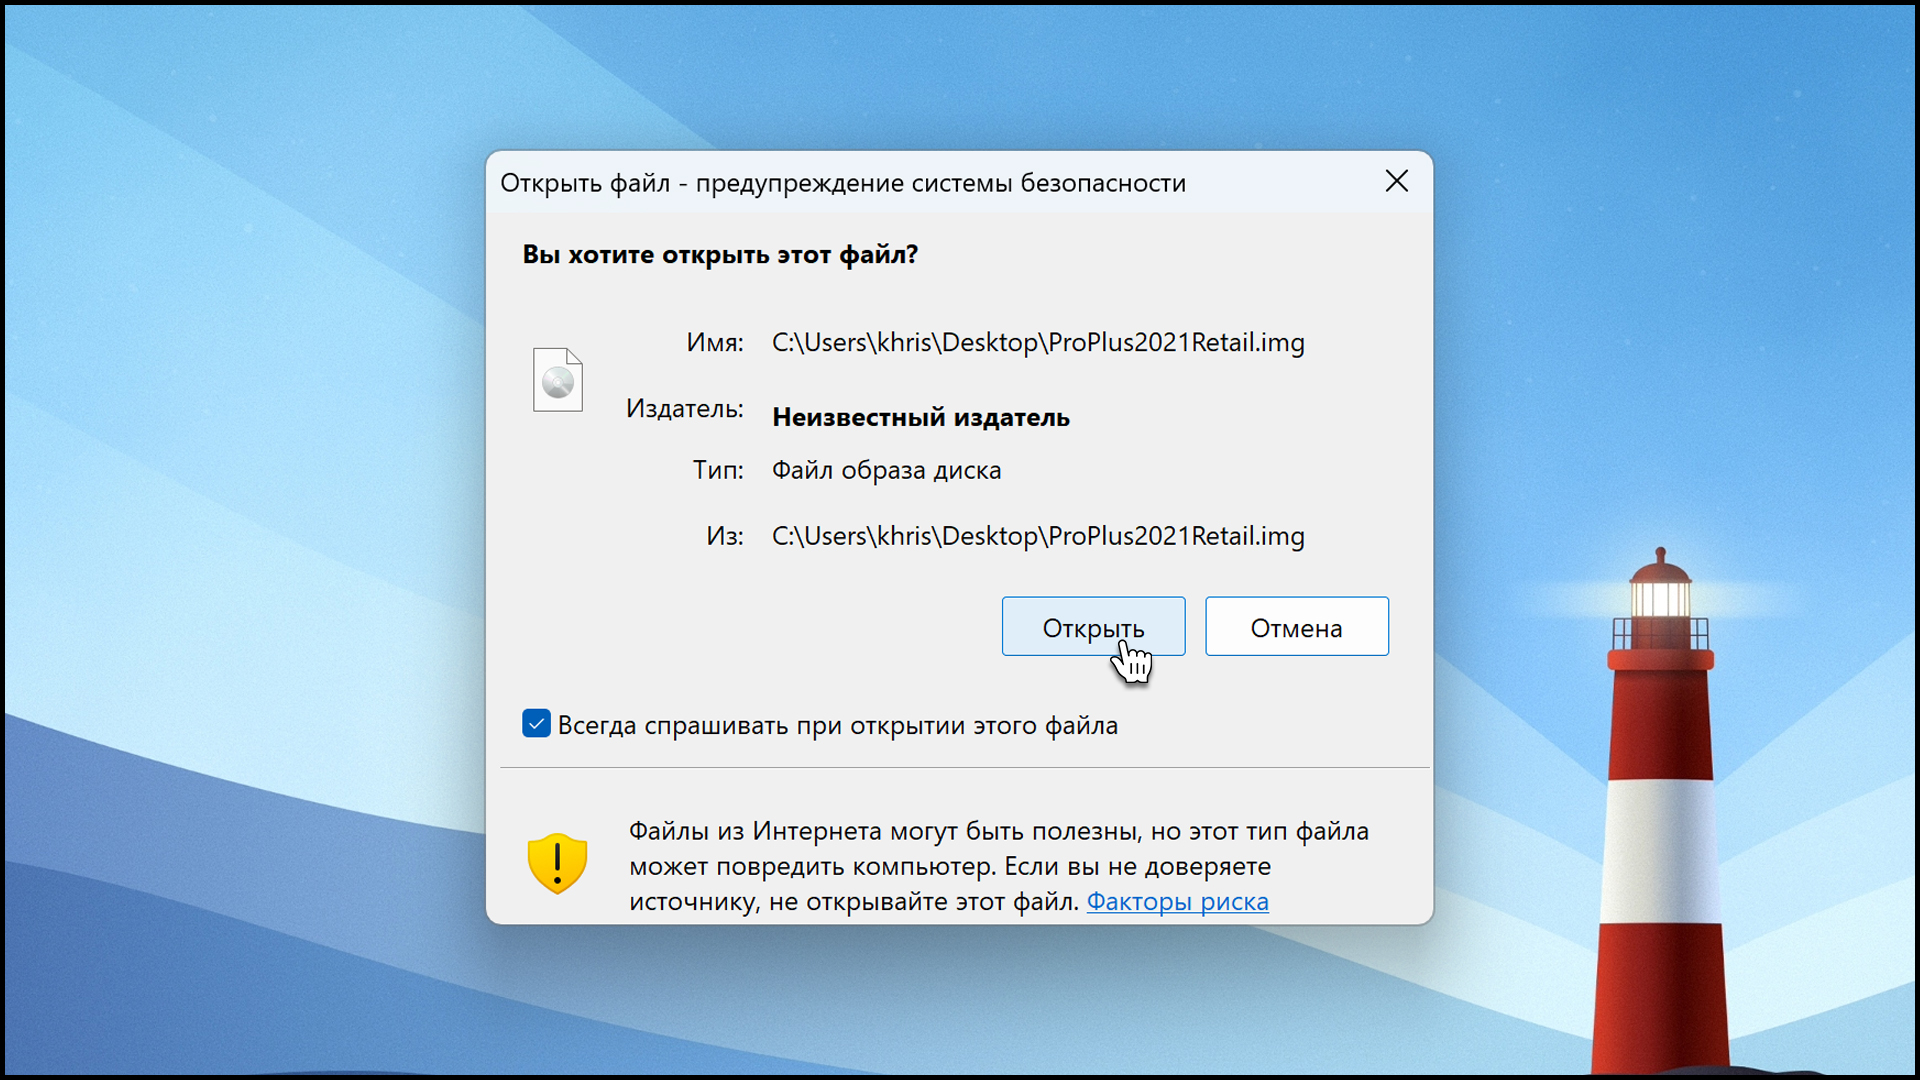1920x1080 pixels.
Task: Click the dialog title bar text
Action: tap(842, 183)
